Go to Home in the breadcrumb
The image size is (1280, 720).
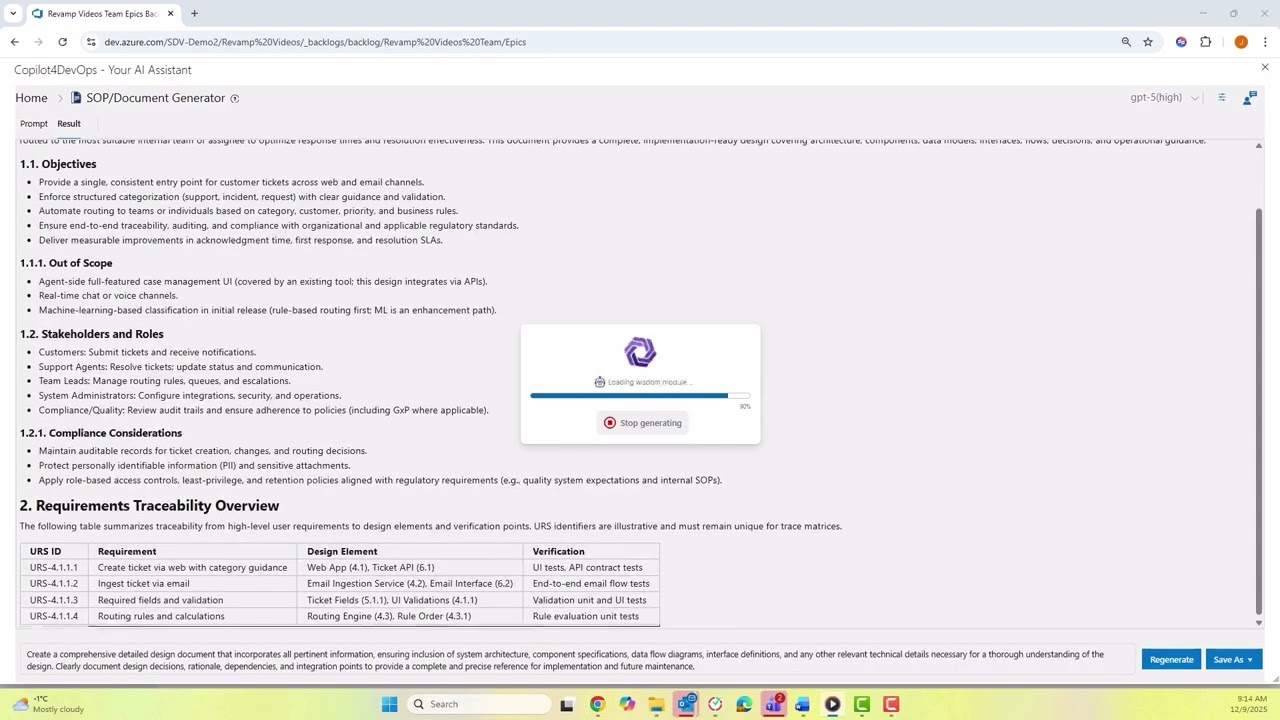click(x=31, y=98)
